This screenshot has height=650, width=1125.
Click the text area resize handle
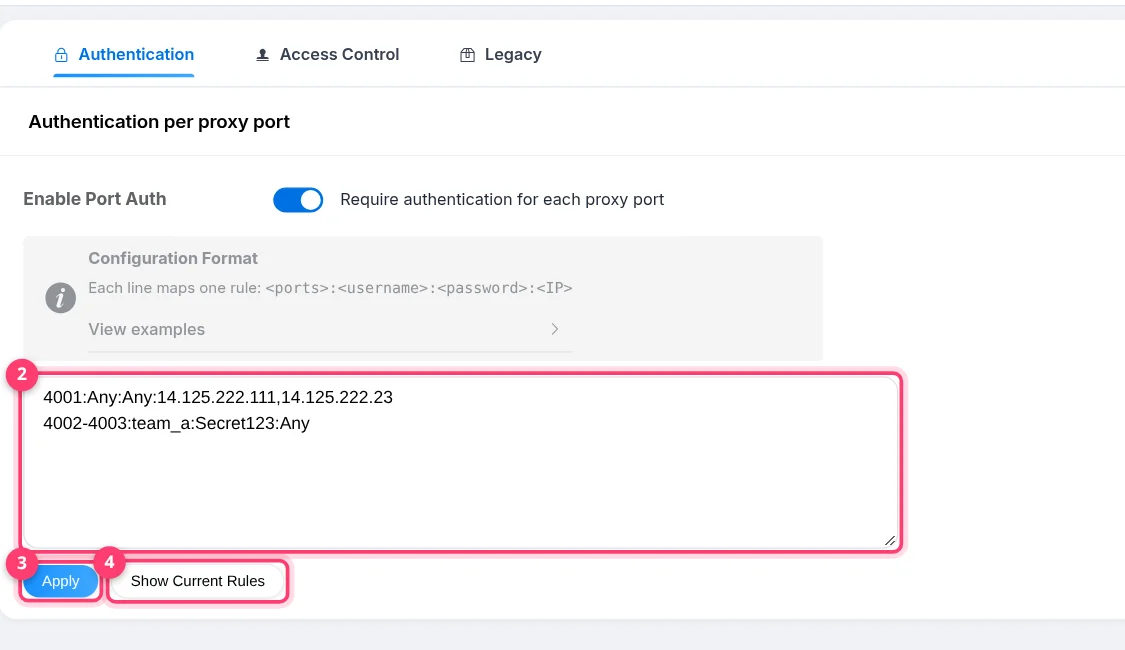coord(890,540)
